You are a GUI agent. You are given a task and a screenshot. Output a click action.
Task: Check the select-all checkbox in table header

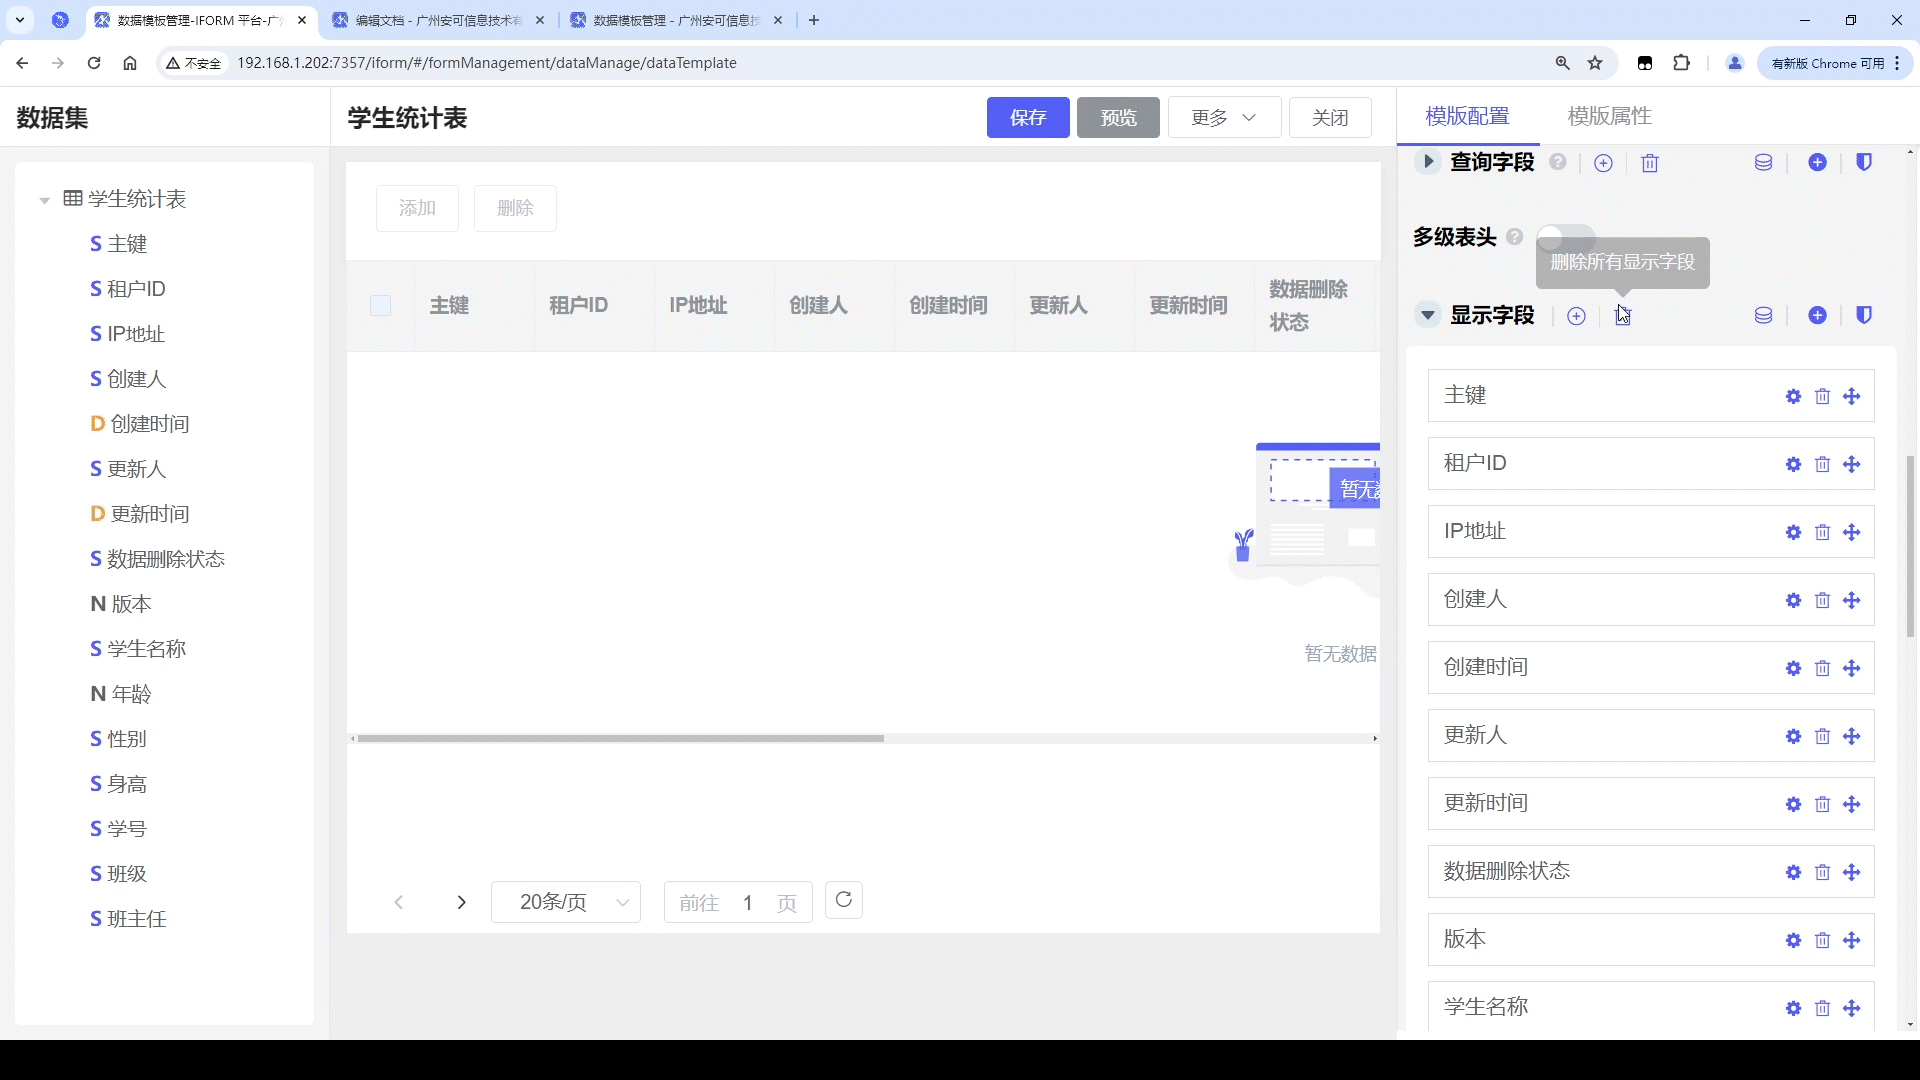(380, 306)
